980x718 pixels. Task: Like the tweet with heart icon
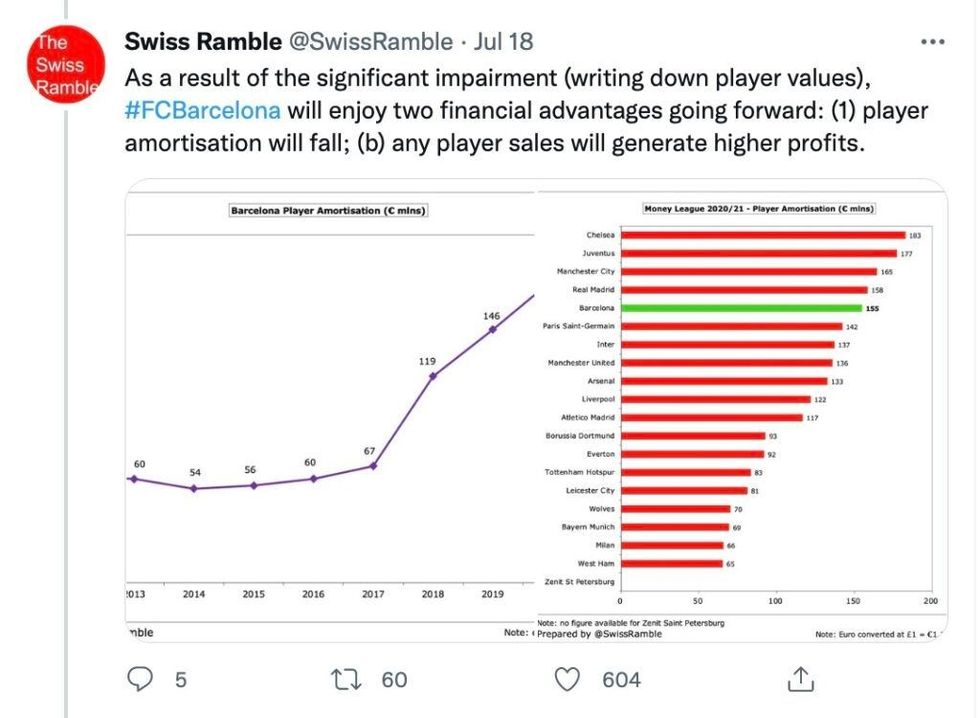pos(568,680)
